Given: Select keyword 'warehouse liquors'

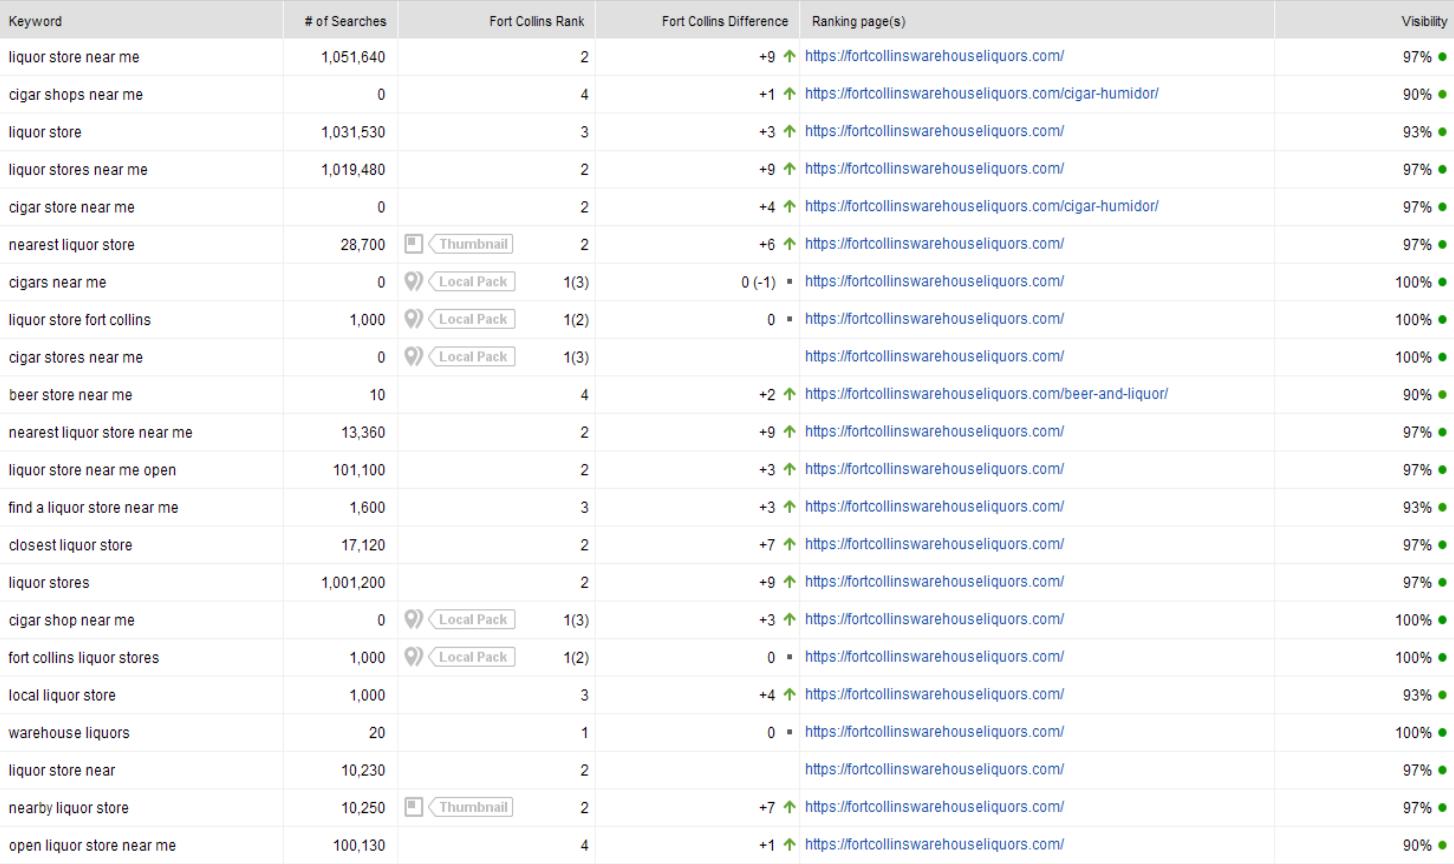Looking at the screenshot, I should tap(69, 733).
